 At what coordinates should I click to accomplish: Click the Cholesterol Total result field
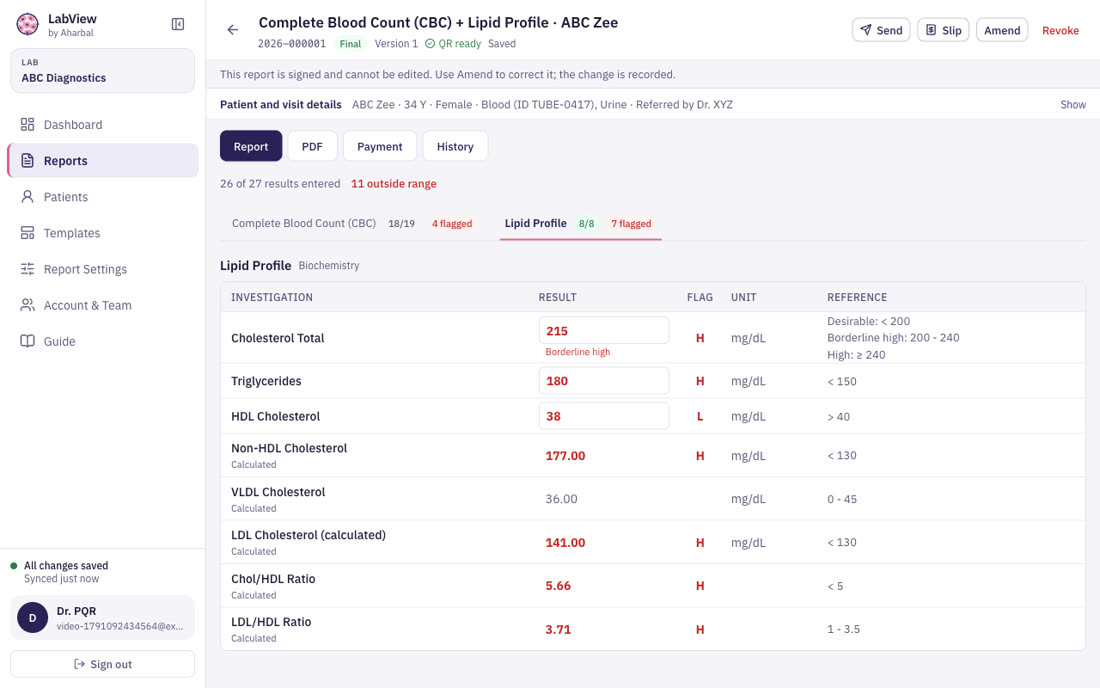(604, 330)
